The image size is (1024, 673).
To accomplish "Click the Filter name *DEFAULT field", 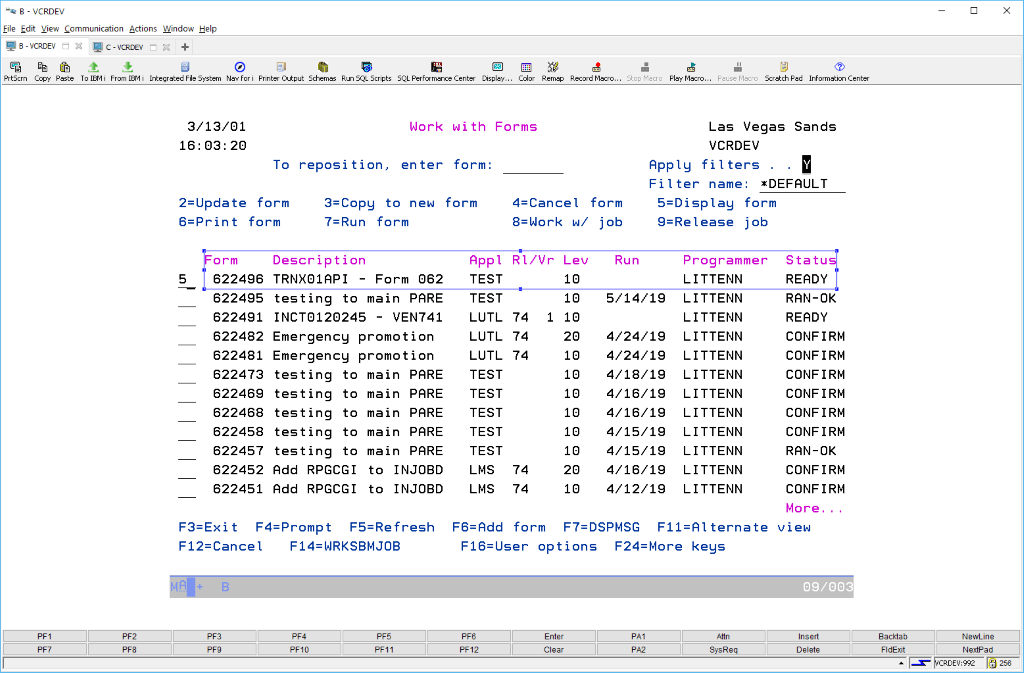I will 803,184.
